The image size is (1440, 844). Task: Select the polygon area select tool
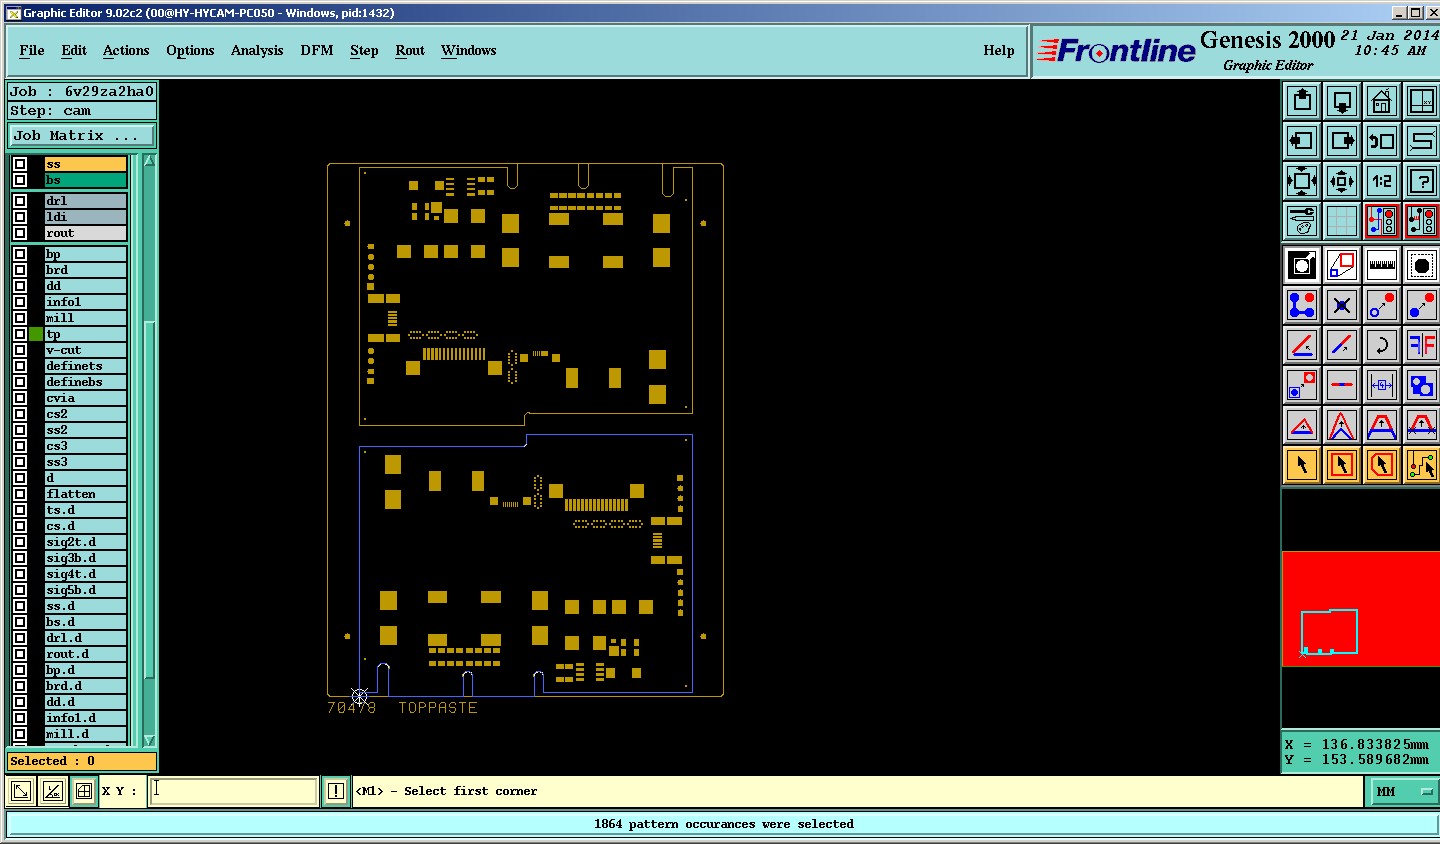coord(1382,465)
